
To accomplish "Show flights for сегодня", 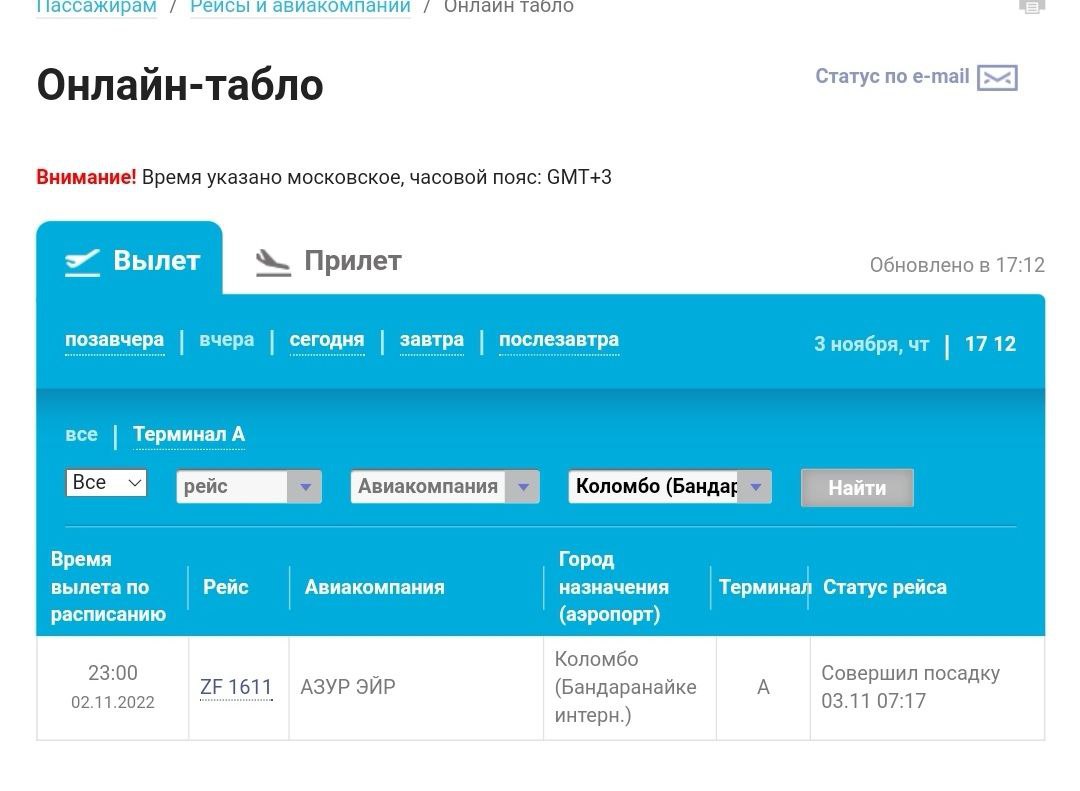I will point(327,340).
